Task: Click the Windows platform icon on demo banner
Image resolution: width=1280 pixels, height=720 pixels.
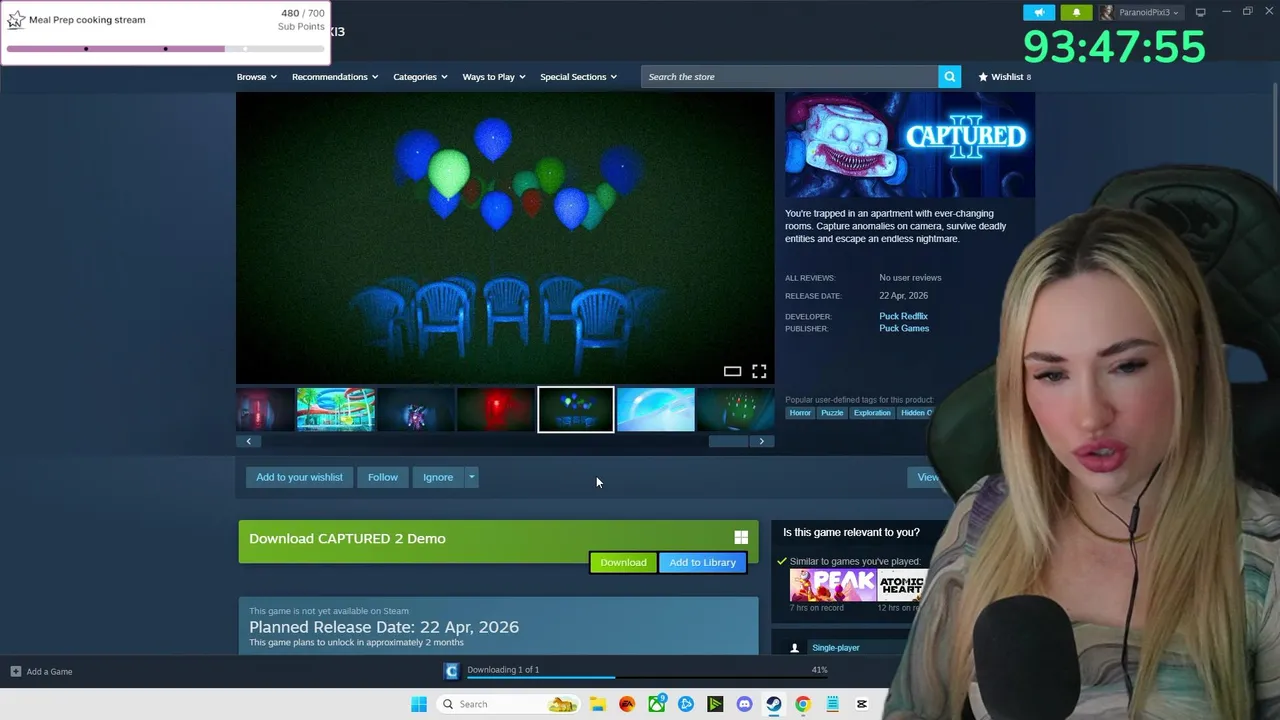Action: tap(741, 538)
